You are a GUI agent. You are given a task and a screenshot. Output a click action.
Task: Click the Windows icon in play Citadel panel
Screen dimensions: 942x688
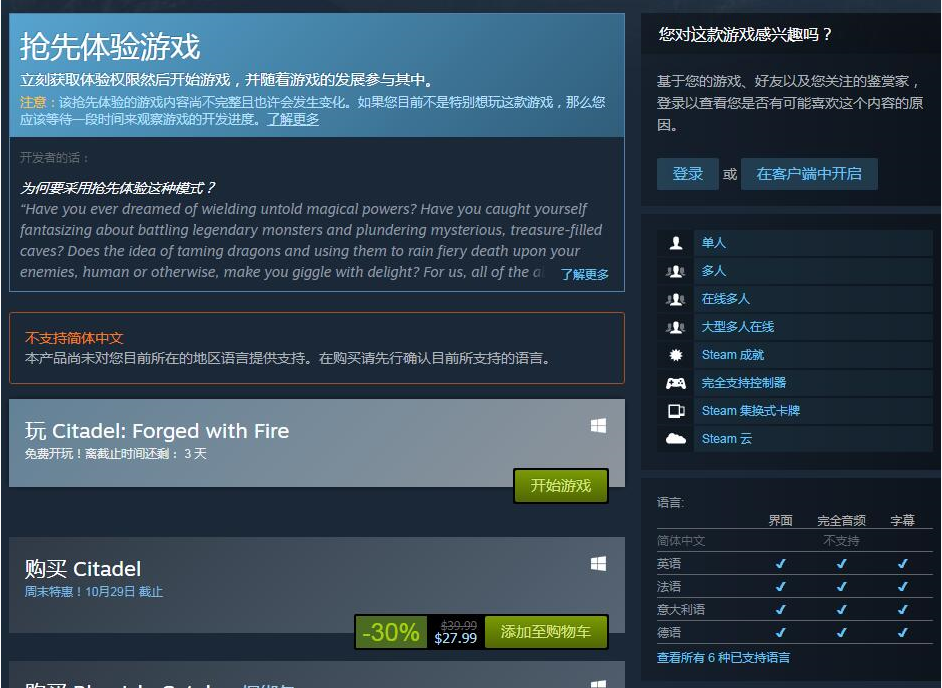pyautogui.click(x=598, y=426)
